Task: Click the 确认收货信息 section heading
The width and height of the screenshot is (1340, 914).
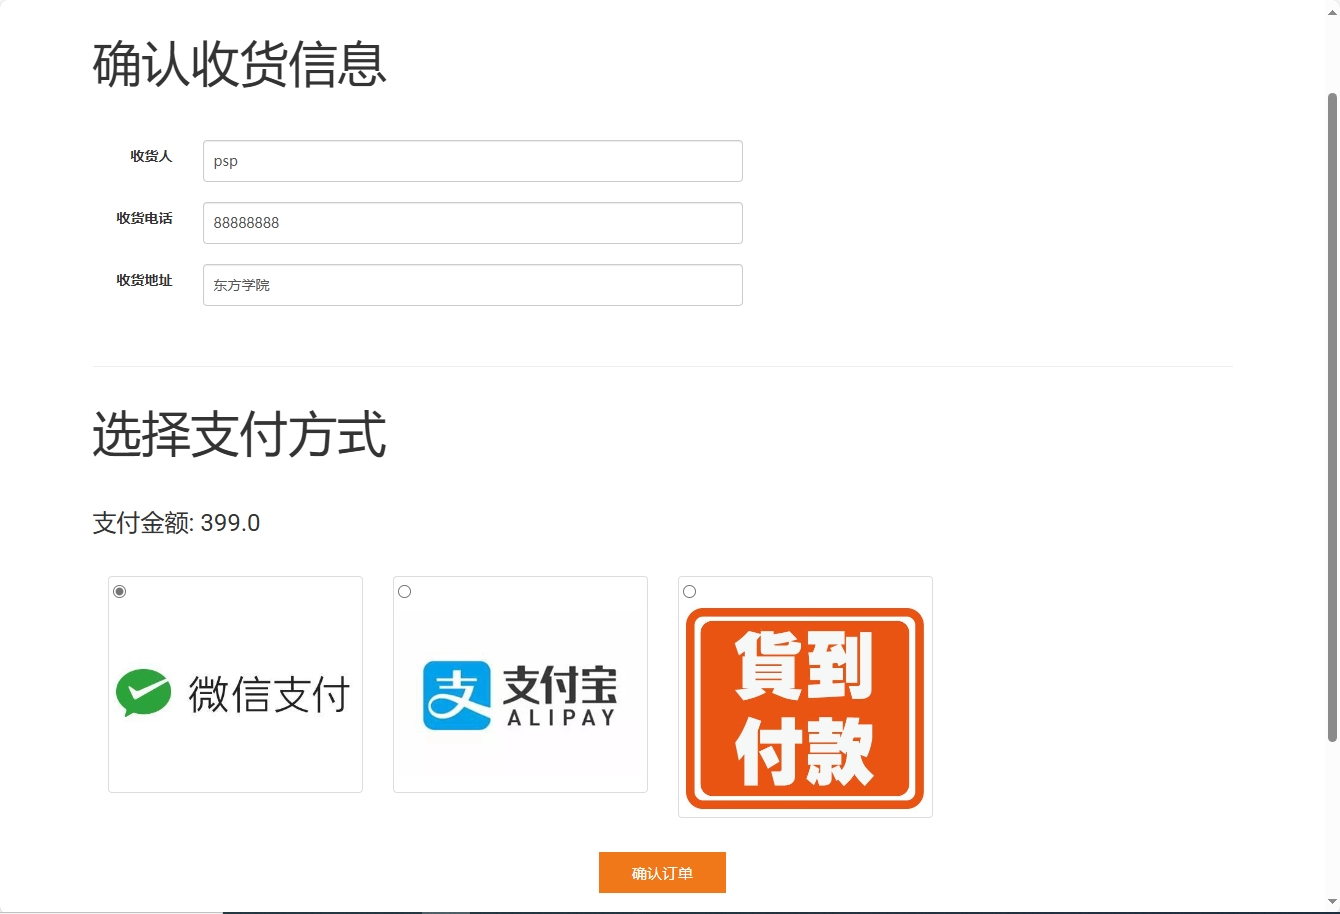Action: (x=238, y=65)
